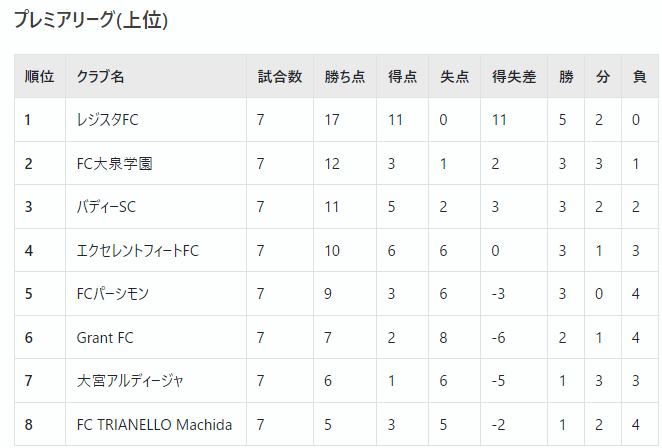This screenshot has height=448, width=662.
Task: Select the バディーSC club name
Action: pos(106,207)
